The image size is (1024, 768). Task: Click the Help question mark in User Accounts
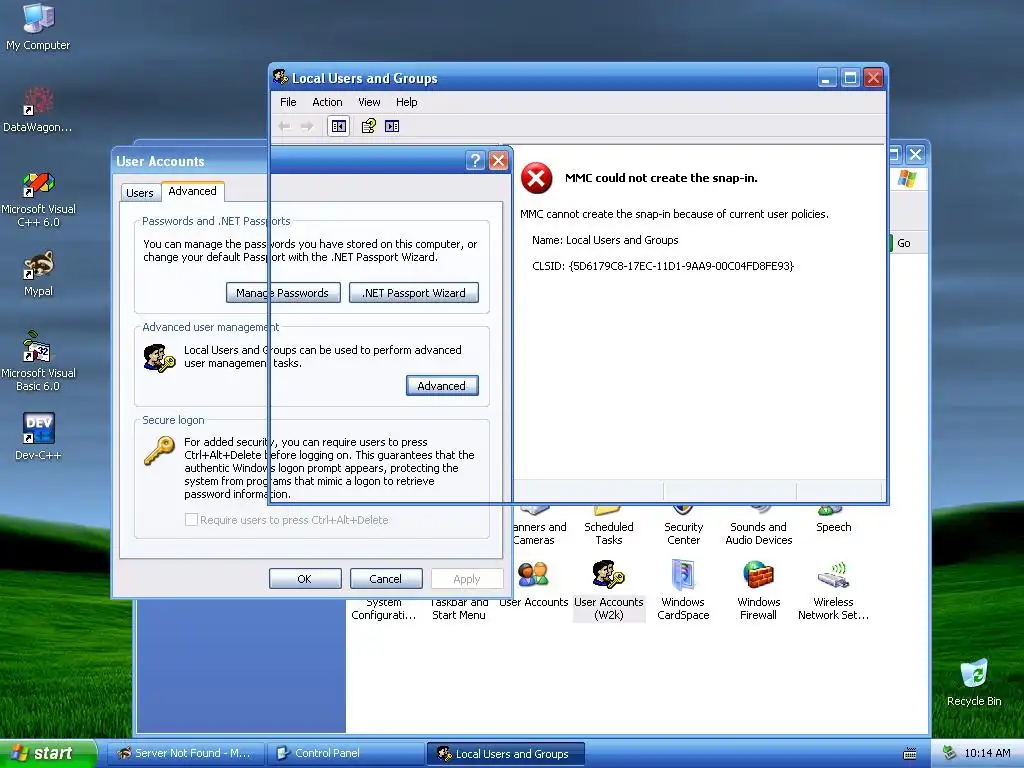pos(475,161)
